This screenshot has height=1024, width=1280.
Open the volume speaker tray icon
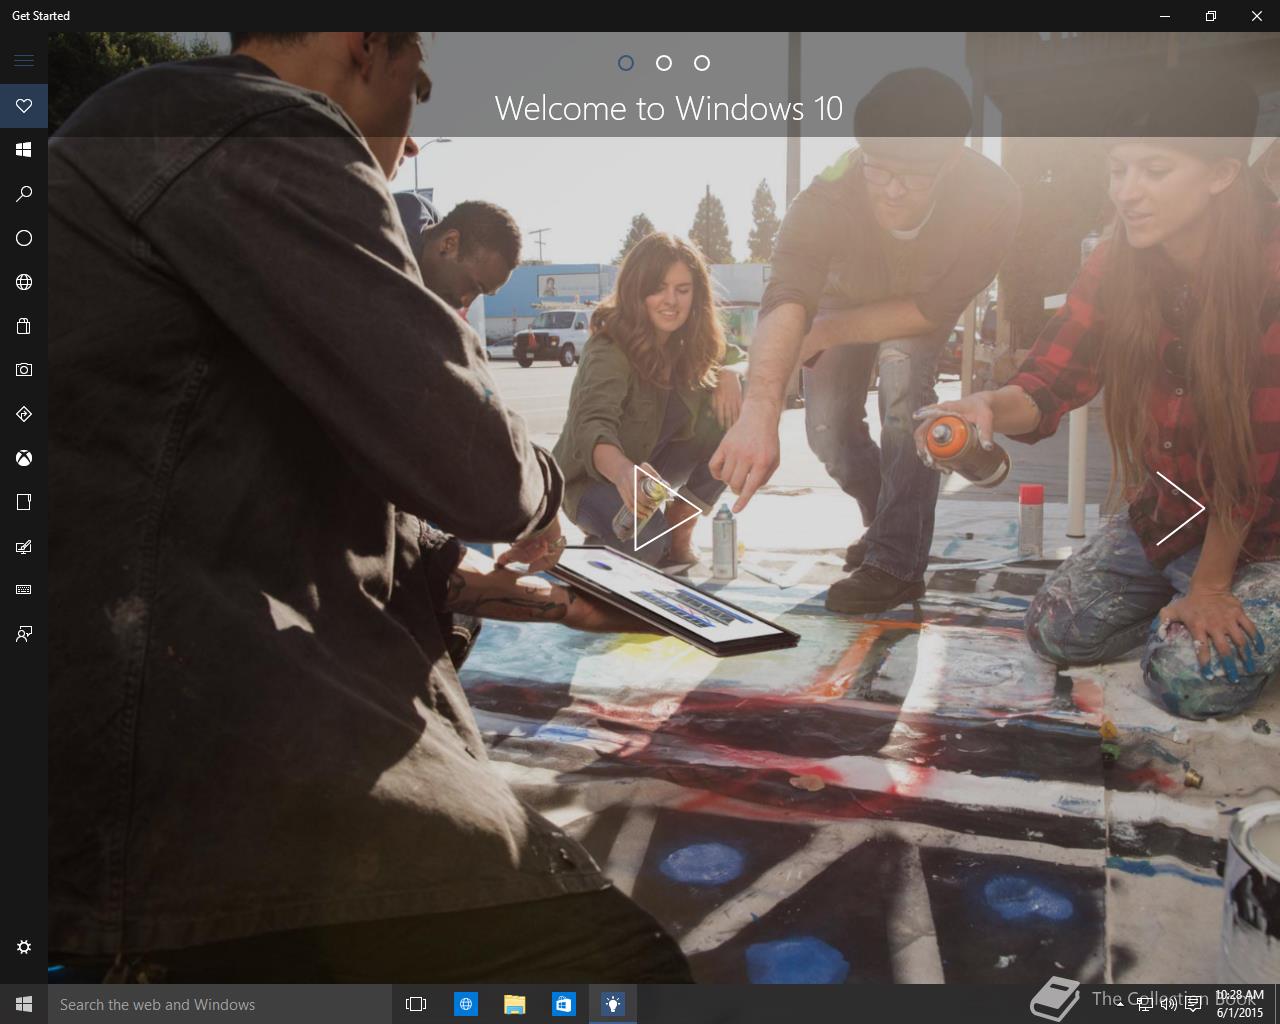(1169, 1004)
